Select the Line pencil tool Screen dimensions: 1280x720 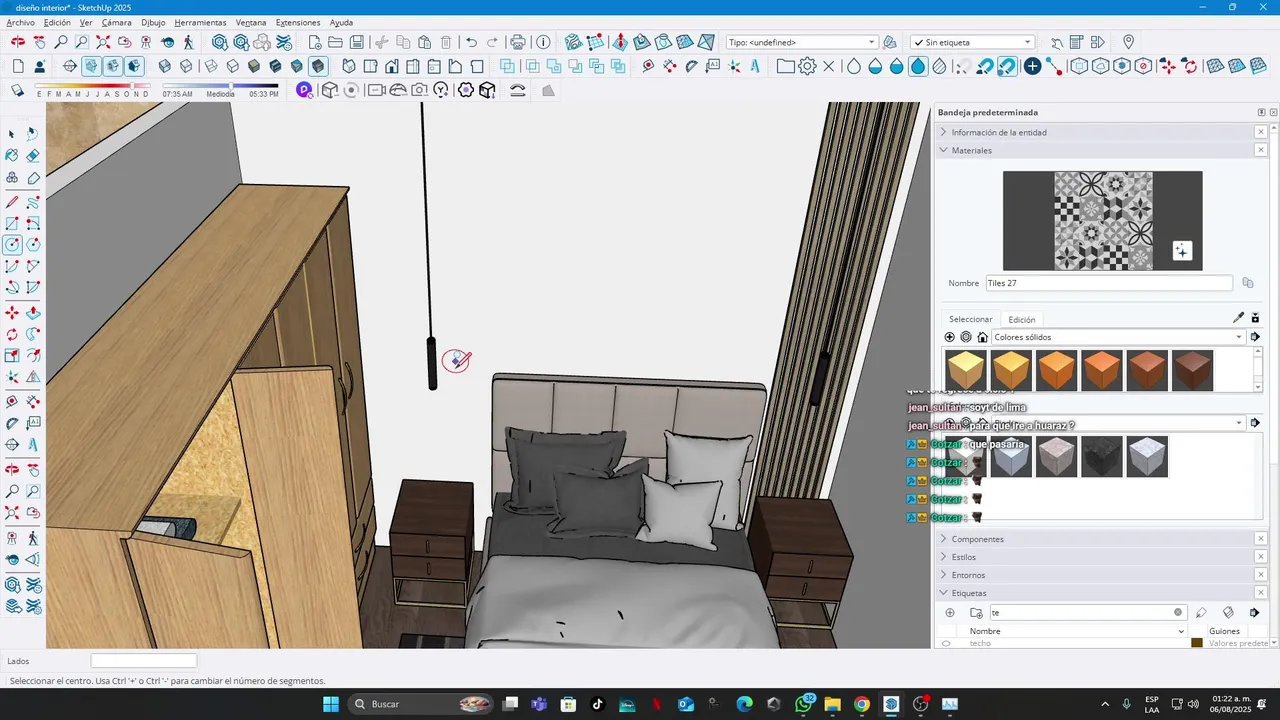tap(12, 202)
